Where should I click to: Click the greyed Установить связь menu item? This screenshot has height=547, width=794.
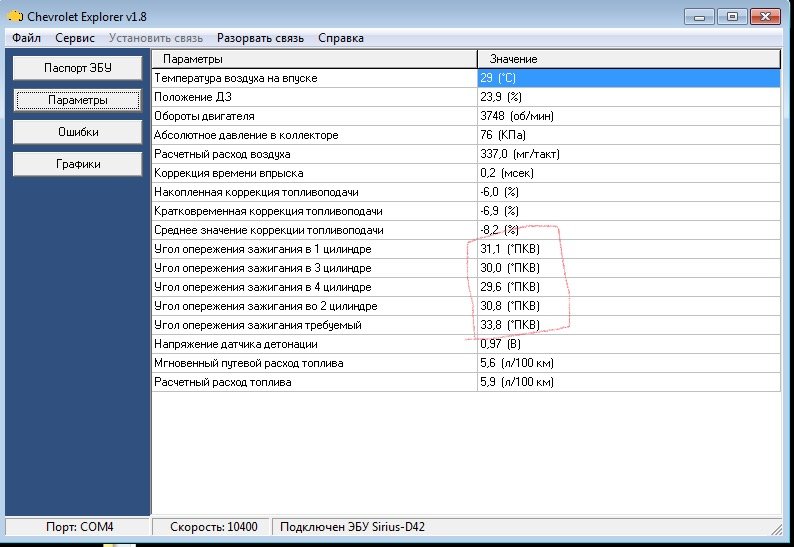tap(155, 38)
